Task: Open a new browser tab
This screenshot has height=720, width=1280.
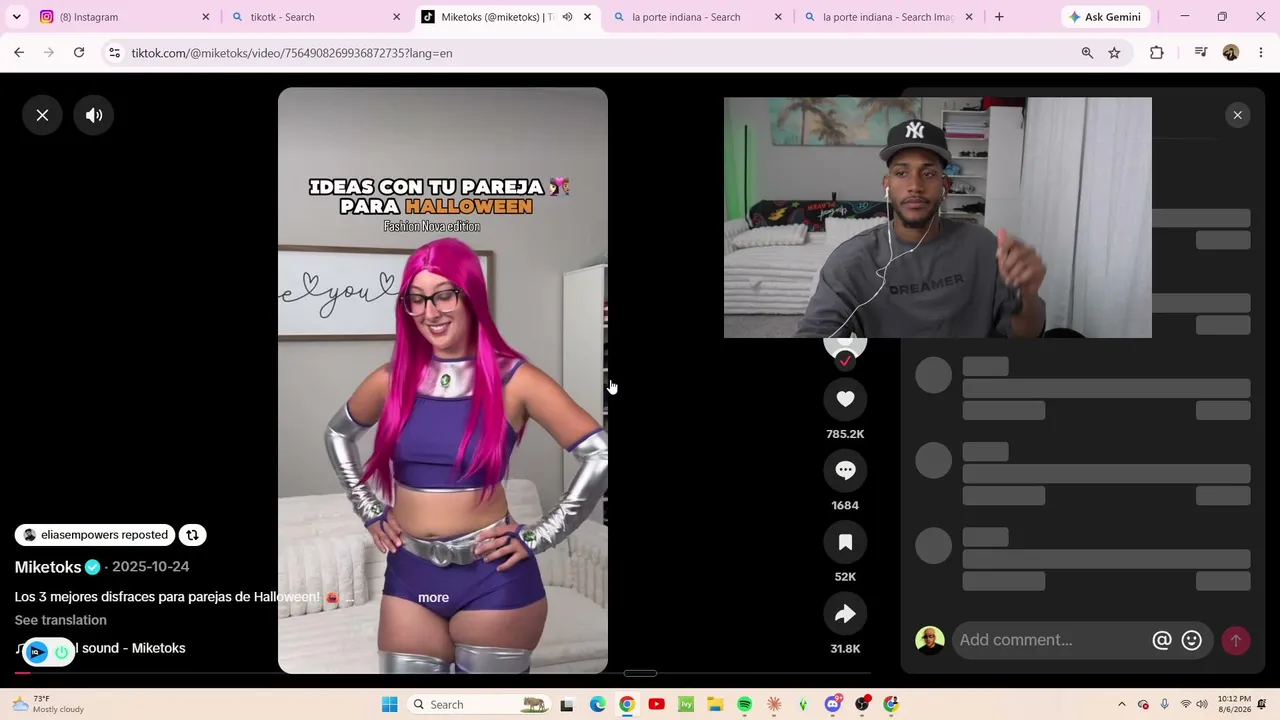Action: (998, 17)
